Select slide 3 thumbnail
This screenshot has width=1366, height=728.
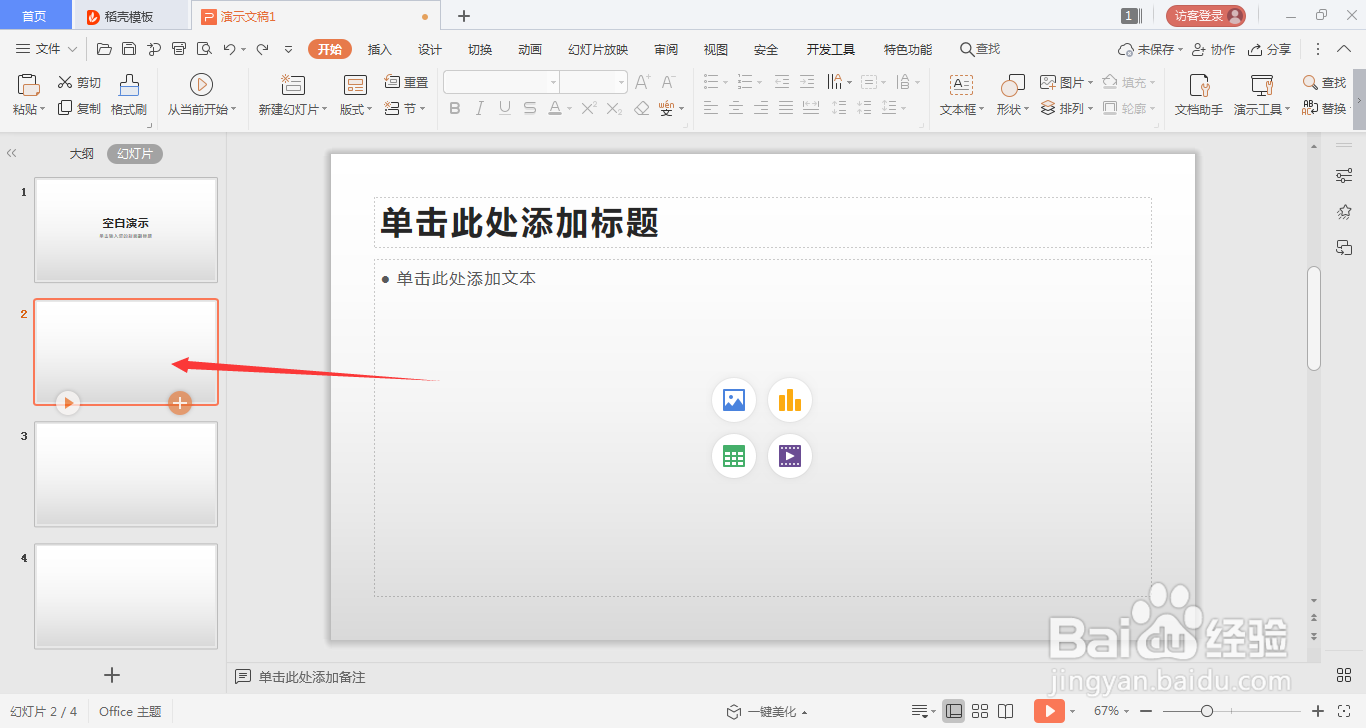[126, 474]
